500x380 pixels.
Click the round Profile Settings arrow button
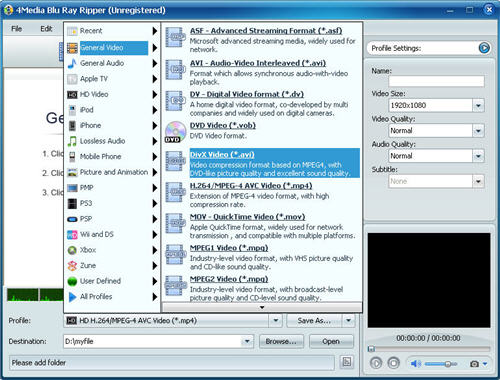[484, 48]
